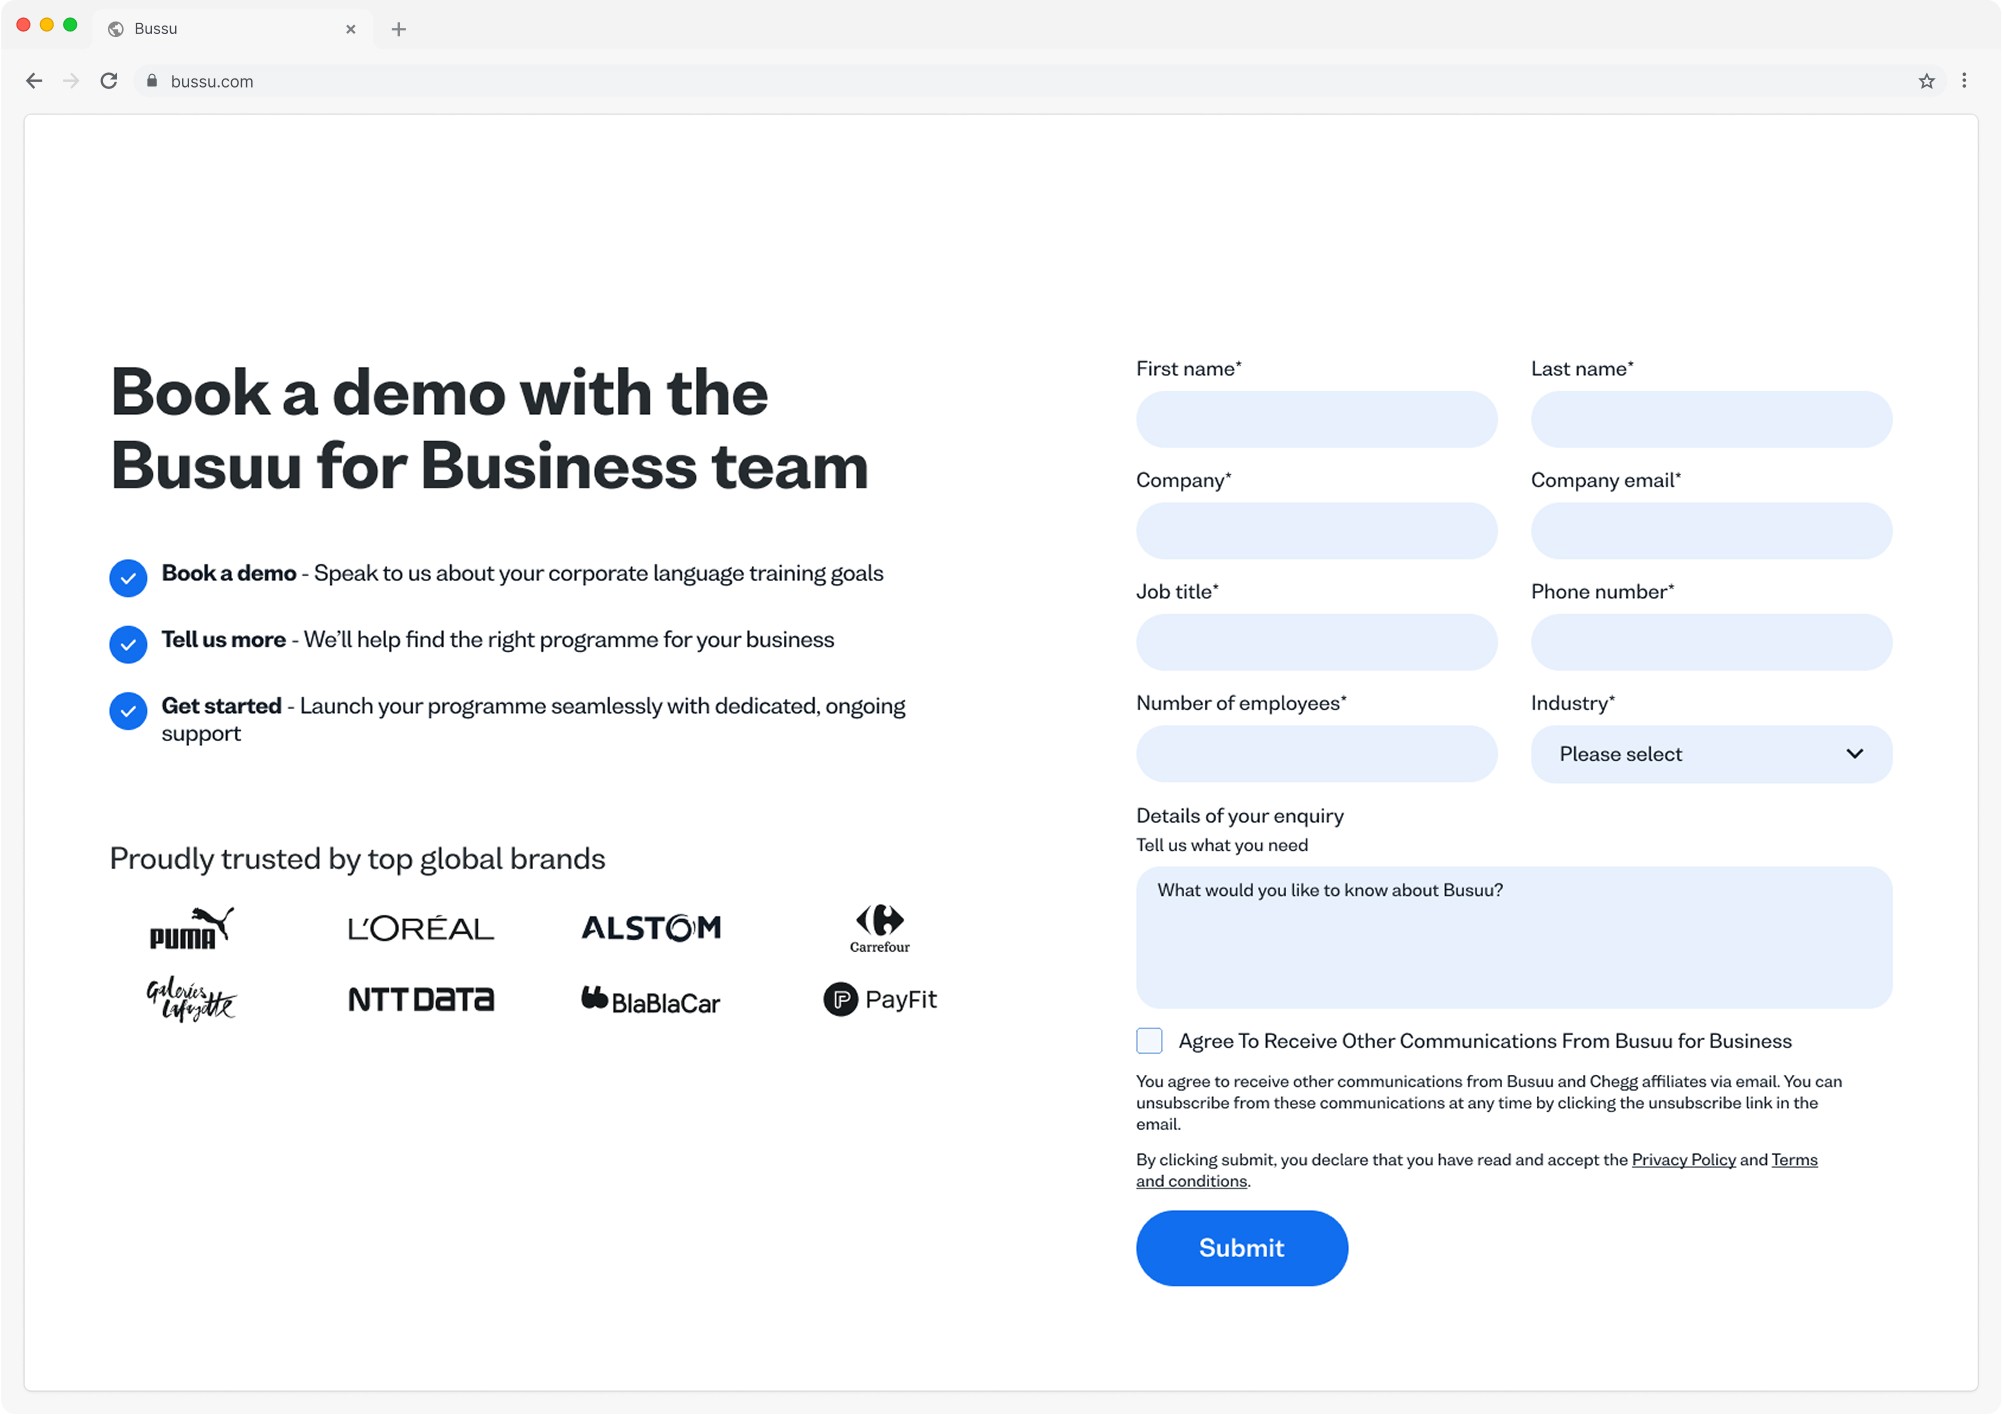Click the Galeries Lafayette logo

(191, 999)
